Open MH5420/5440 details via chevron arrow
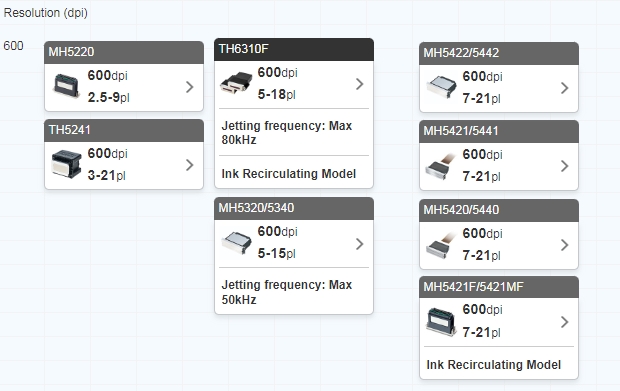The height and width of the screenshot is (391, 620). point(565,245)
